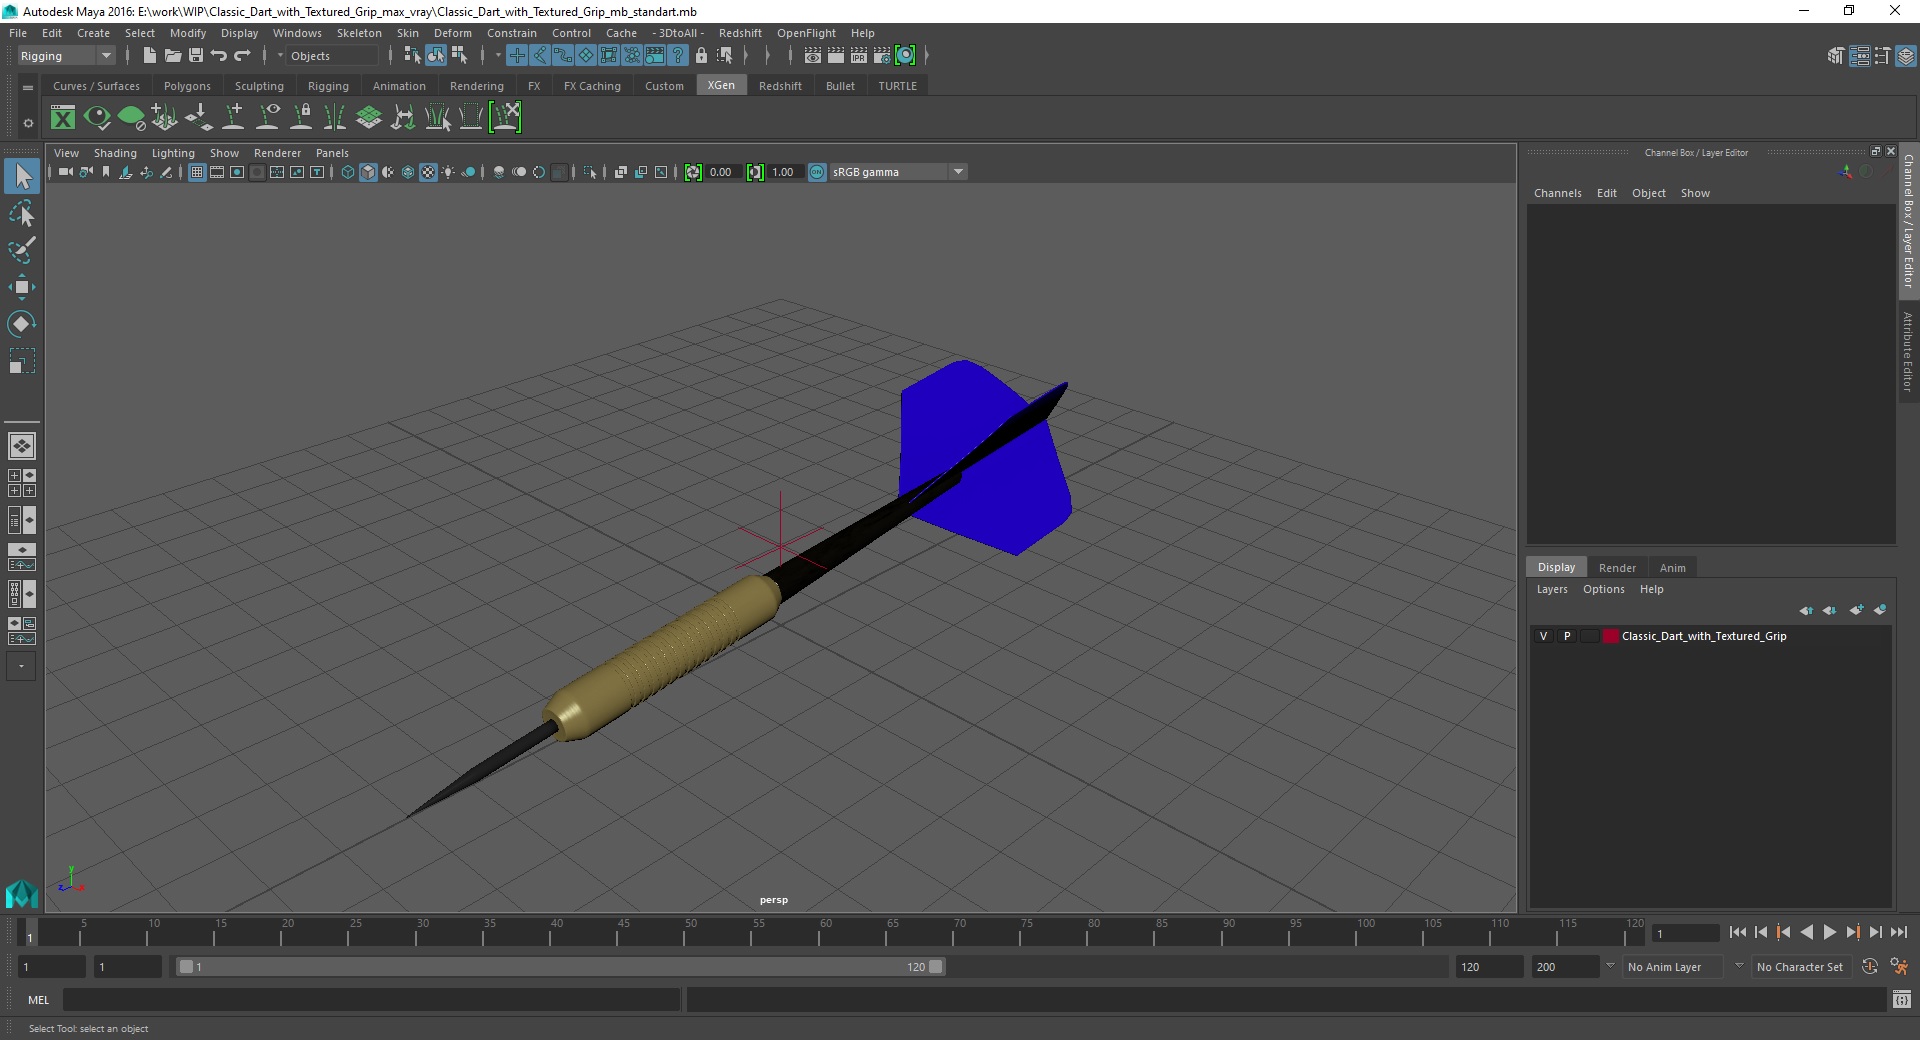Open the Render View clapperboard icon

tap(813, 56)
